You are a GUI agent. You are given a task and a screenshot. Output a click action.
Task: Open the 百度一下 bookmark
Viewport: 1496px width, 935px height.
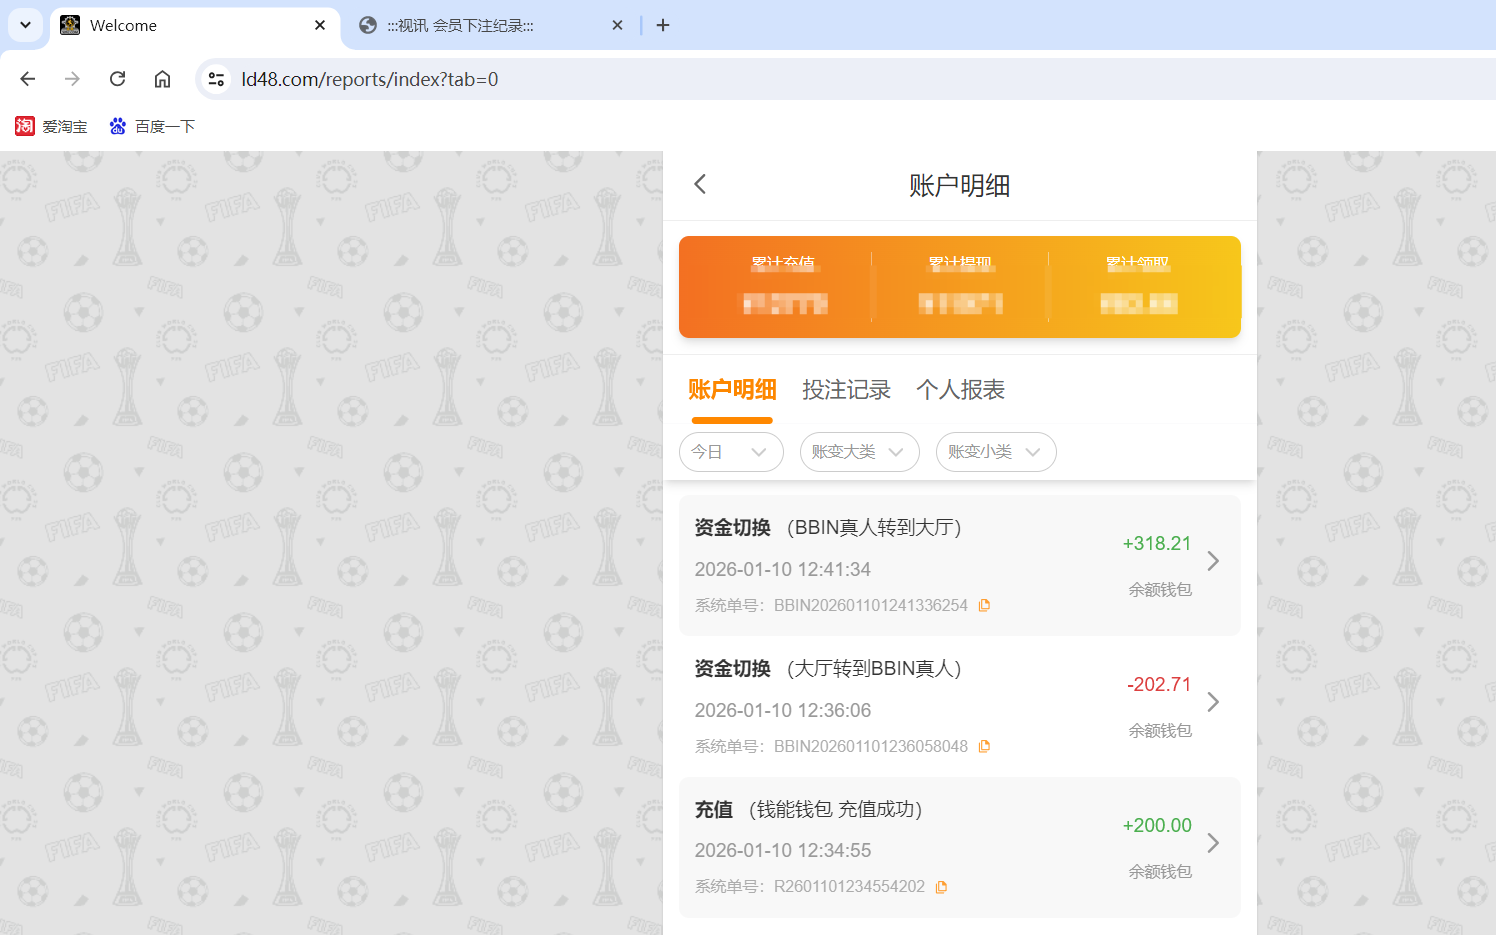[152, 126]
